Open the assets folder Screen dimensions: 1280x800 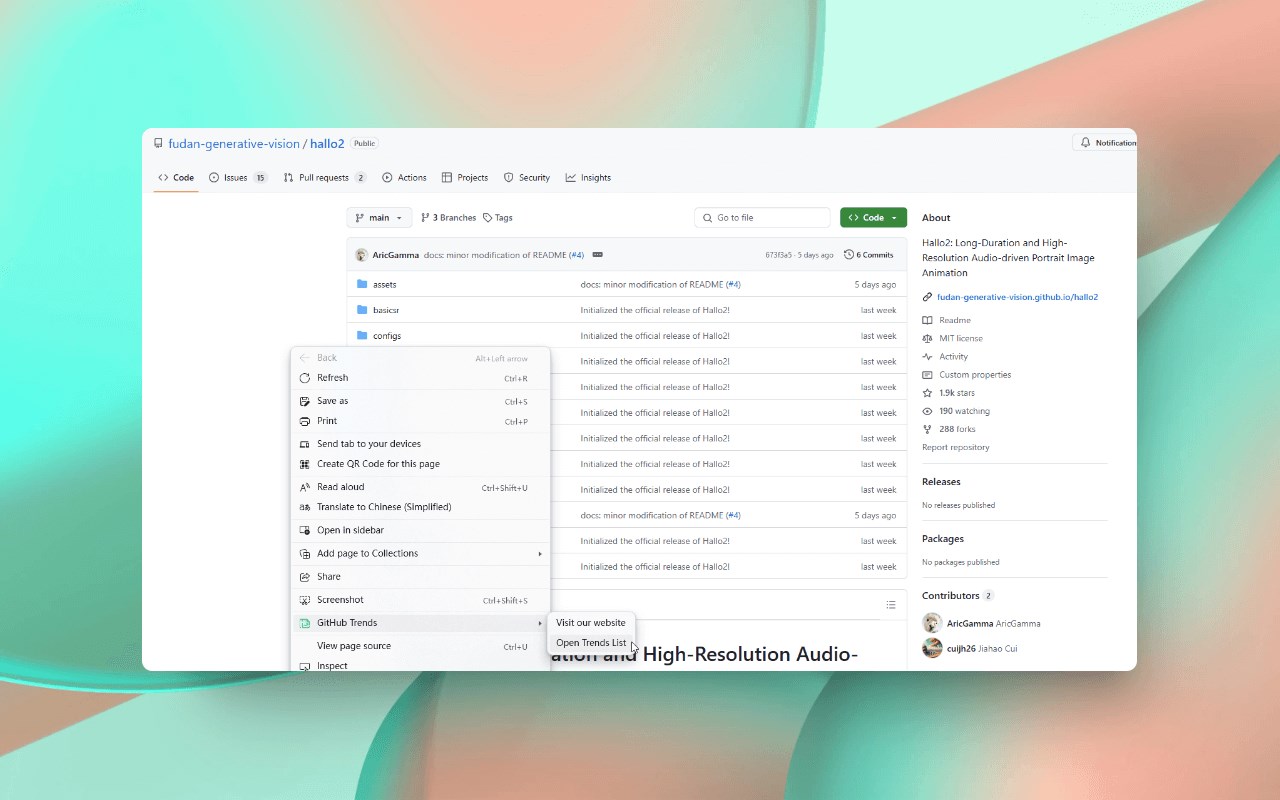[x=385, y=285]
